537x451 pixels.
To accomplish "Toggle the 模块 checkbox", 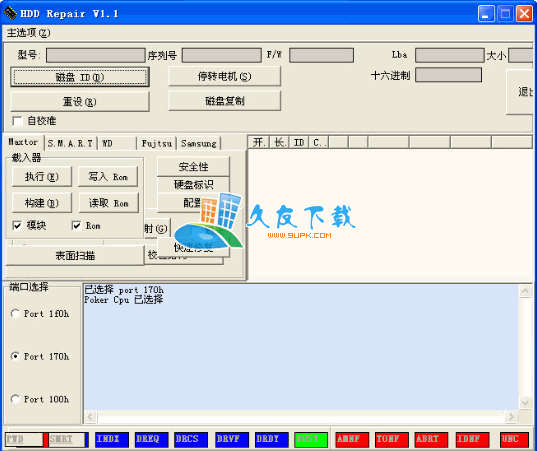I will [17, 225].
